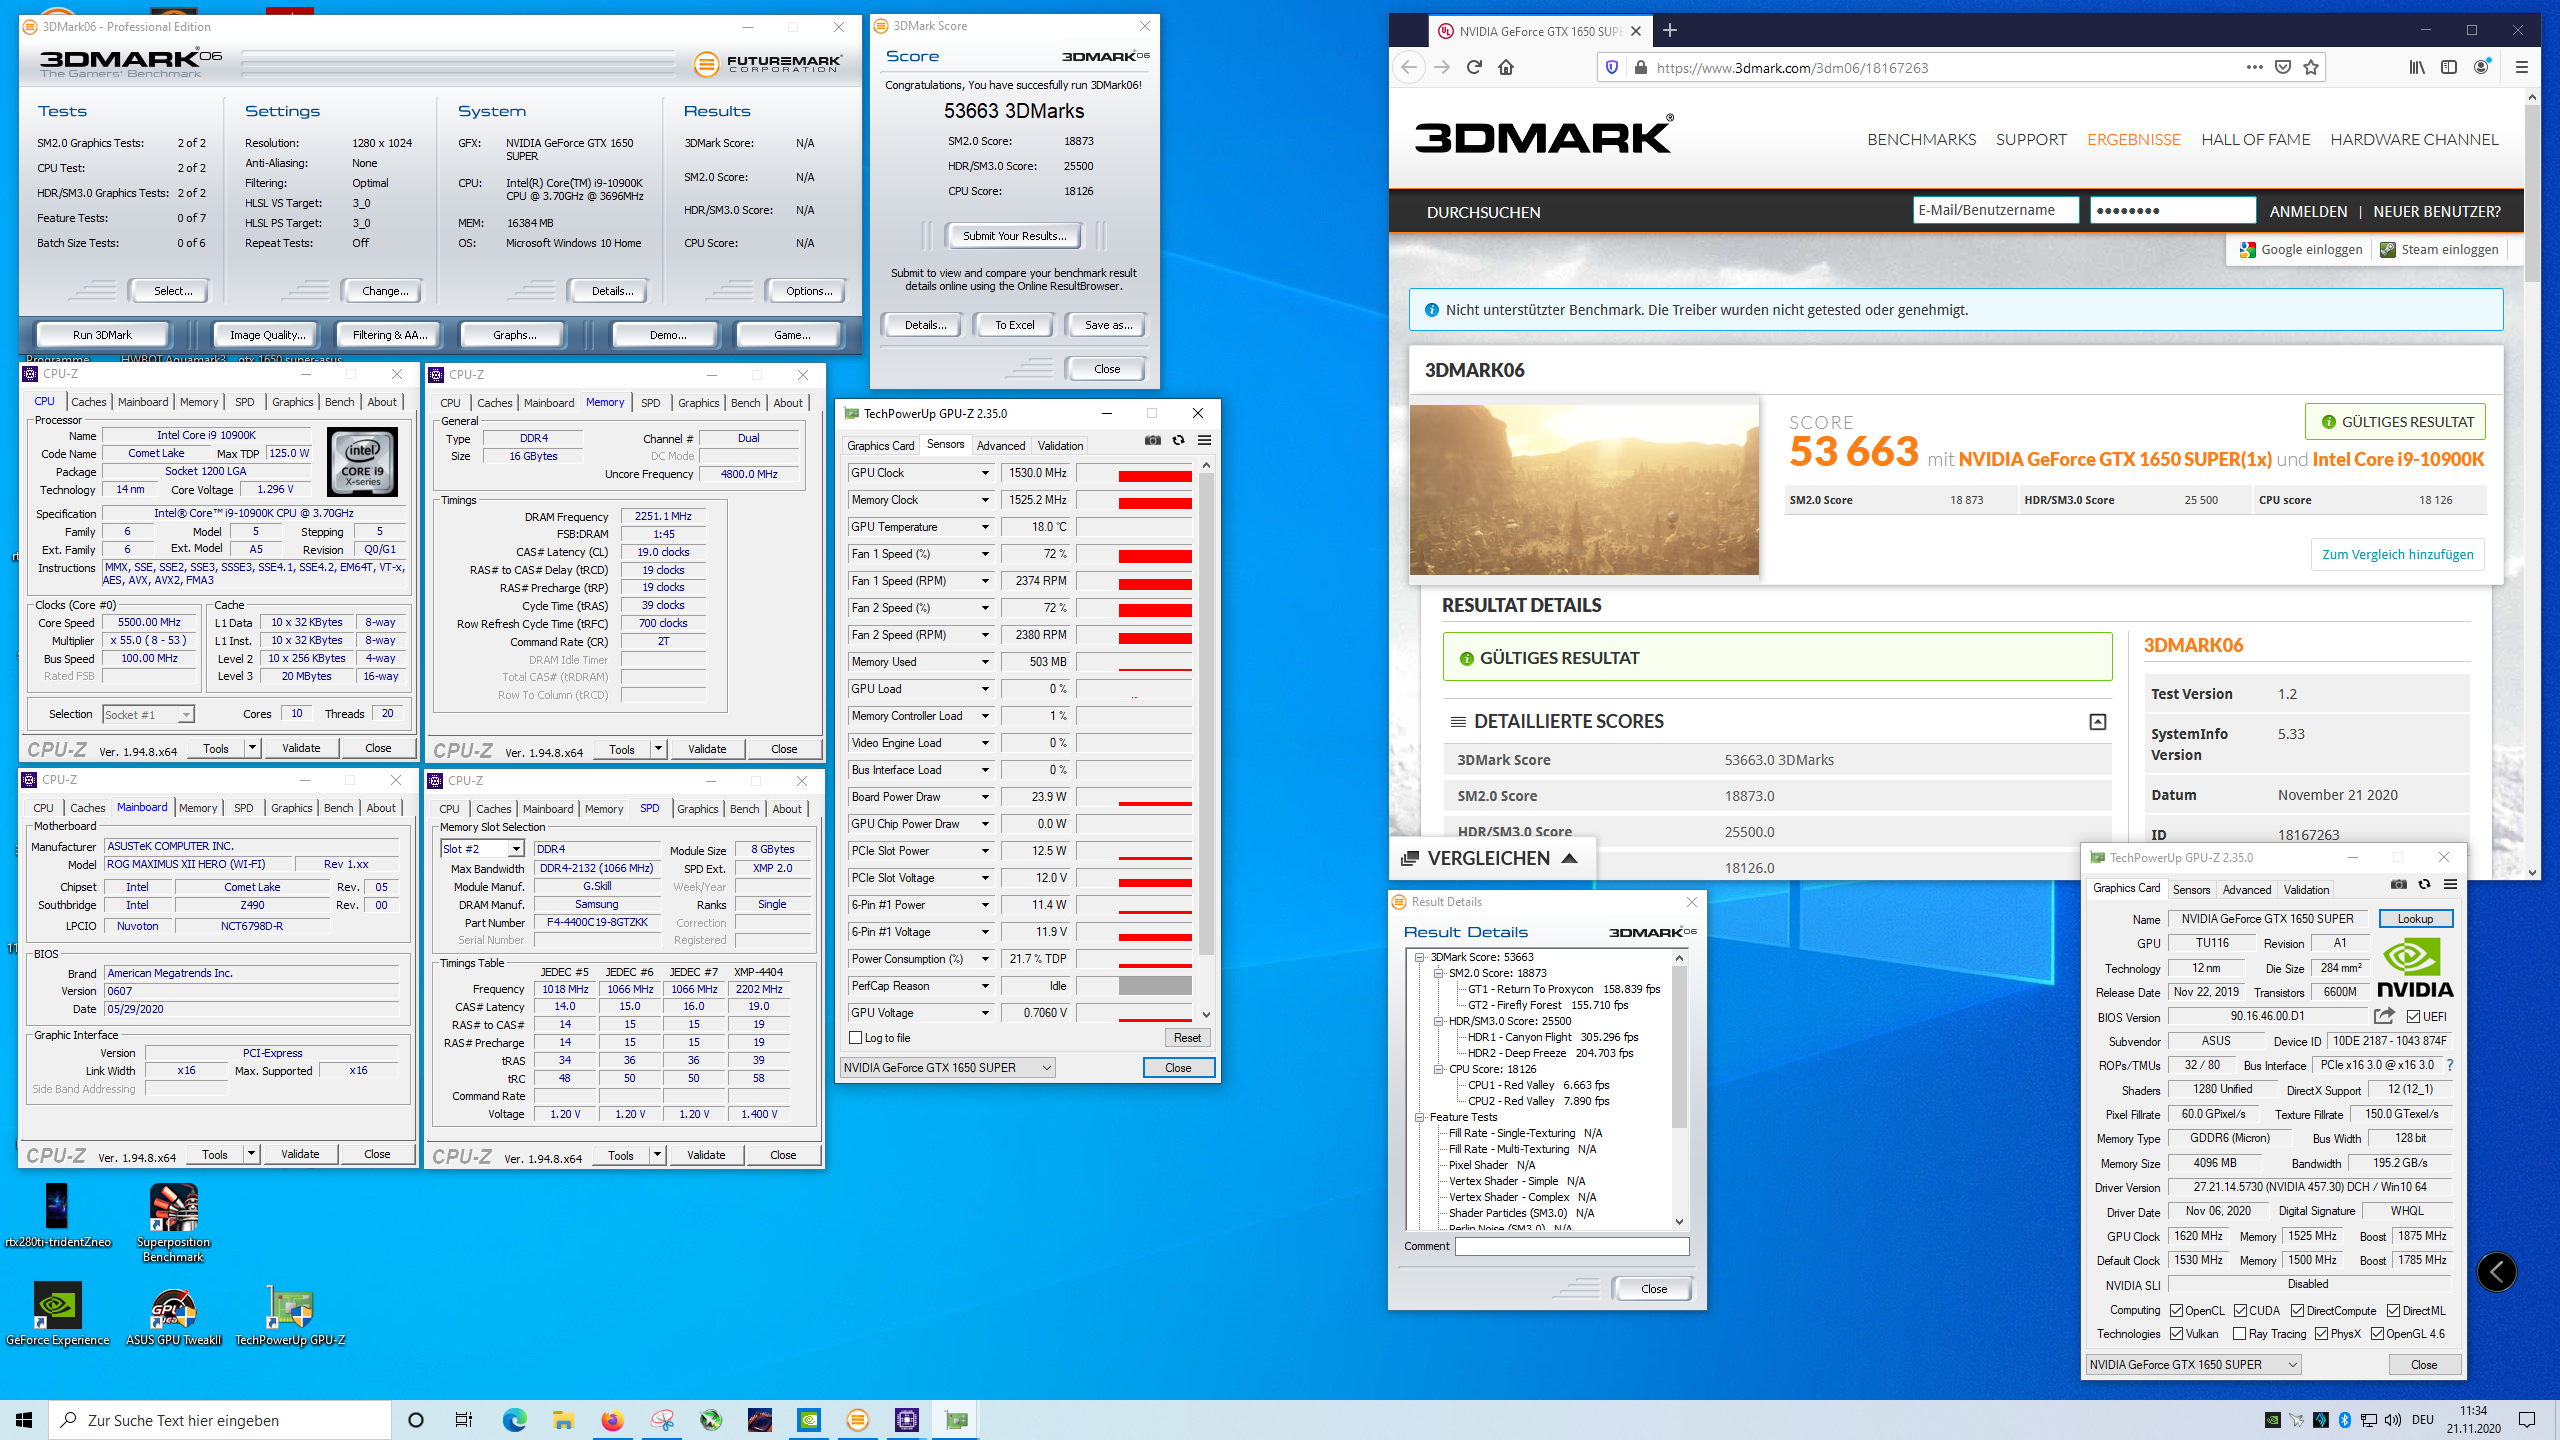Open hamburger menu in GPU-Z Graphics Card window
This screenshot has width=2560, height=1440.
2449,884
